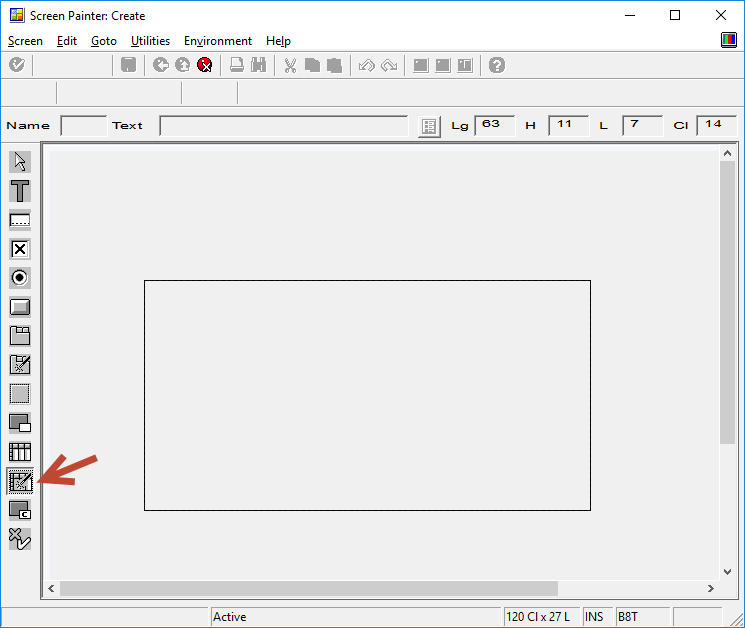Click the Screen Painter window title icon

pyautogui.click(x=17, y=15)
